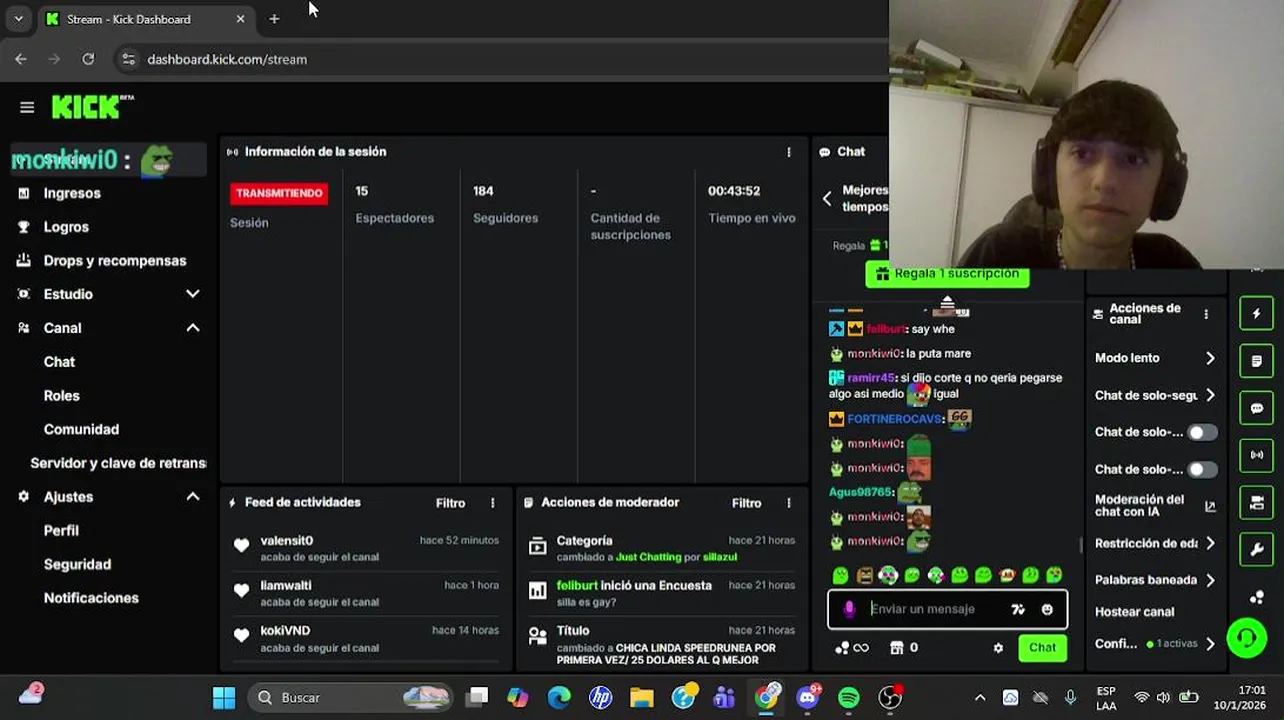The height and width of the screenshot is (720, 1284).
Task: Collapse the Ajustes sidebar section
Action: (193, 497)
